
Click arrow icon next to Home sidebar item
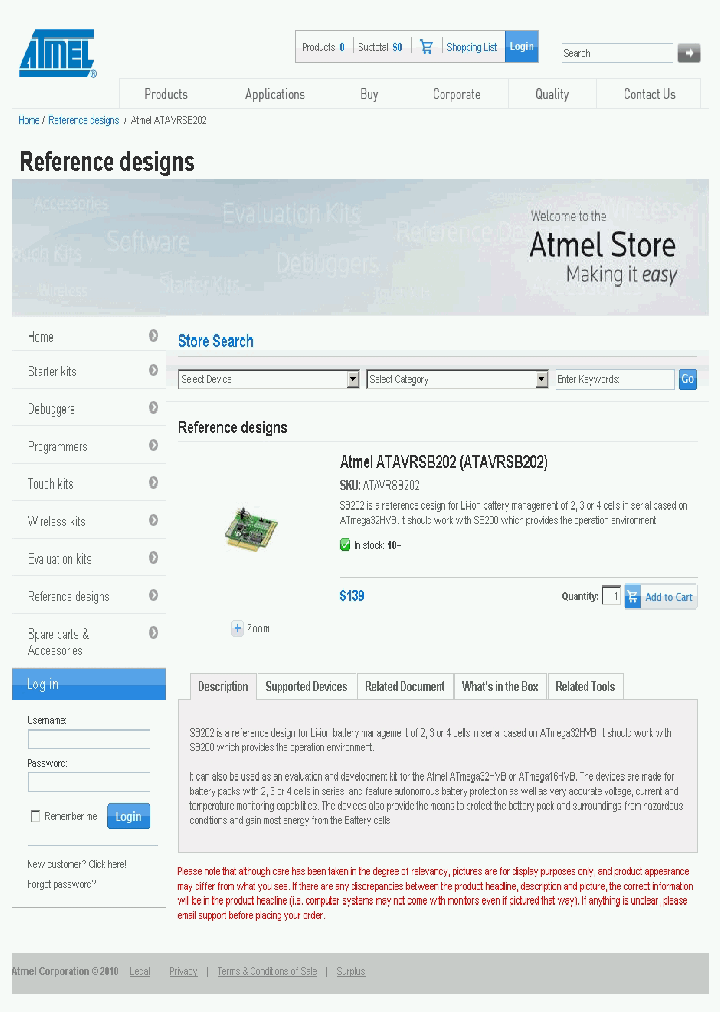pos(154,336)
